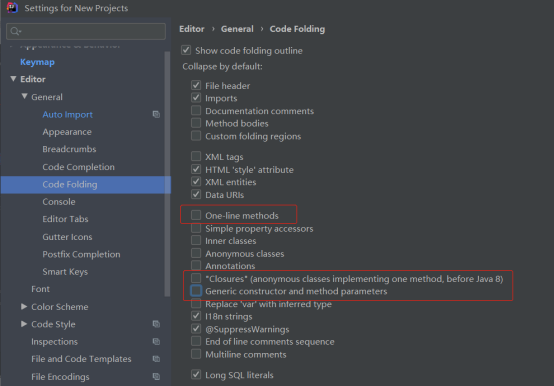The width and height of the screenshot is (554, 386).
Task: Open the Keymap settings page
Action: click(x=37, y=62)
